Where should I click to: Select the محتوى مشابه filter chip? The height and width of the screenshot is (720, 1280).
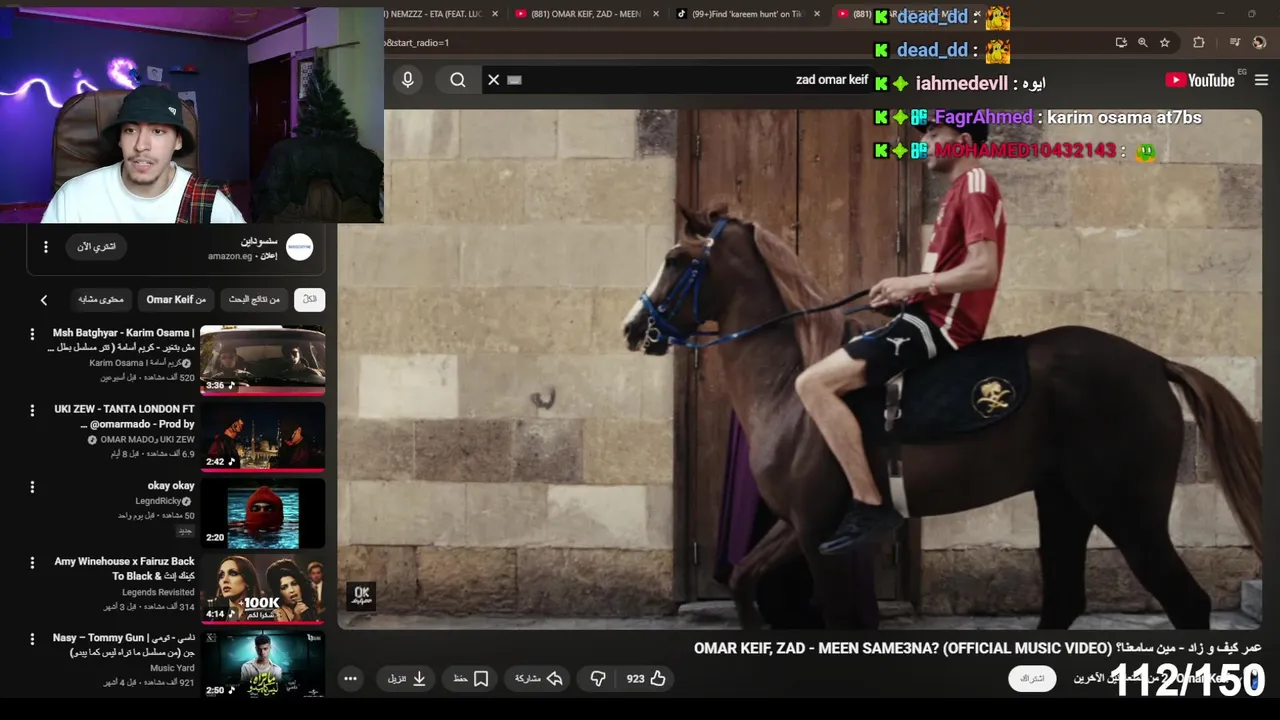pyautogui.click(x=101, y=299)
